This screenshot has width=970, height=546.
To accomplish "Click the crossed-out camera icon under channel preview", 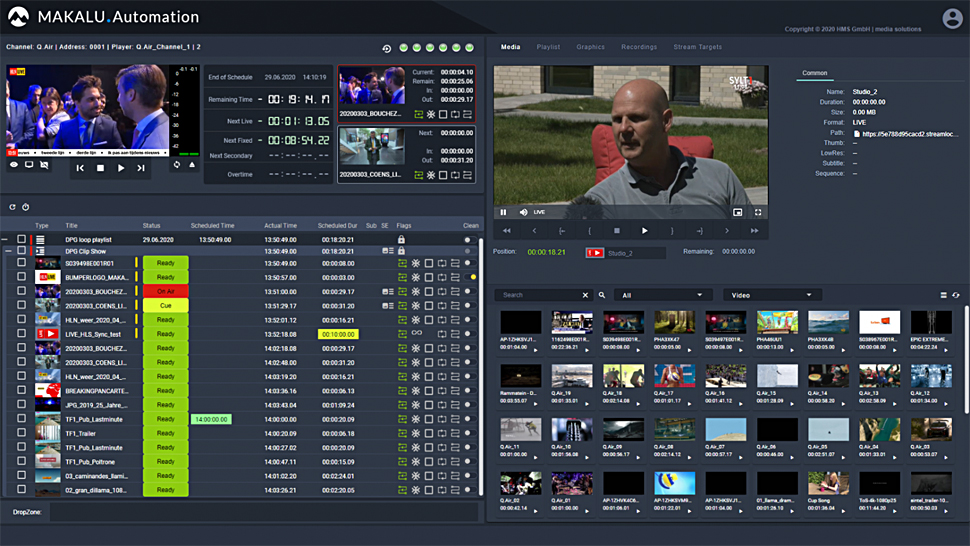I will tap(45, 165).
